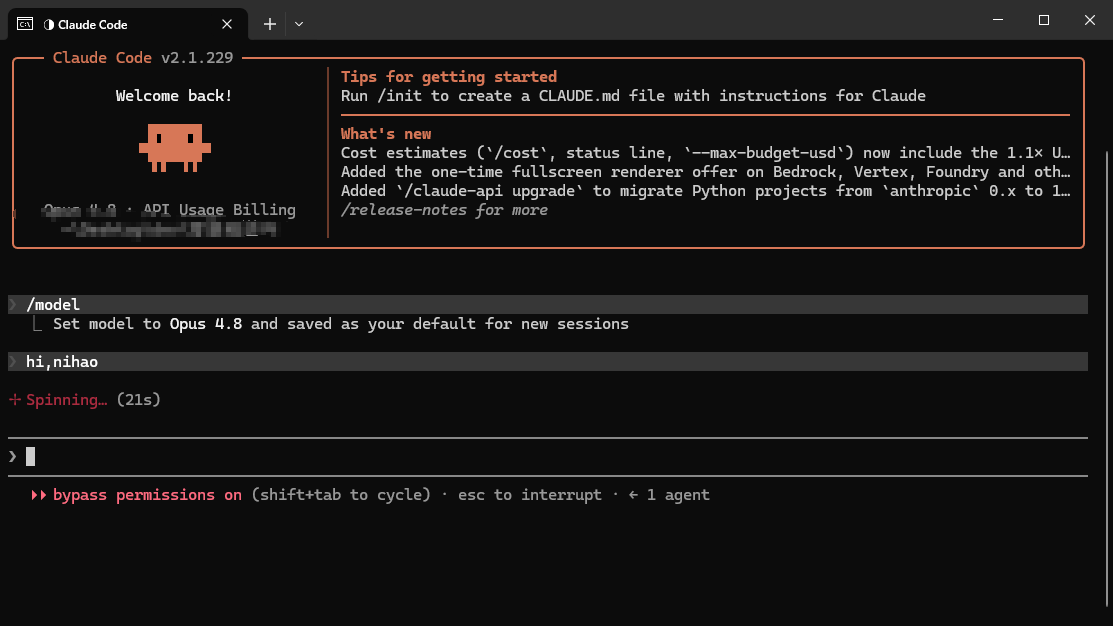Screen dimensions: 1113x626
Task: Click 'Run /init to create' tip line
Action: tap(633, 96)
